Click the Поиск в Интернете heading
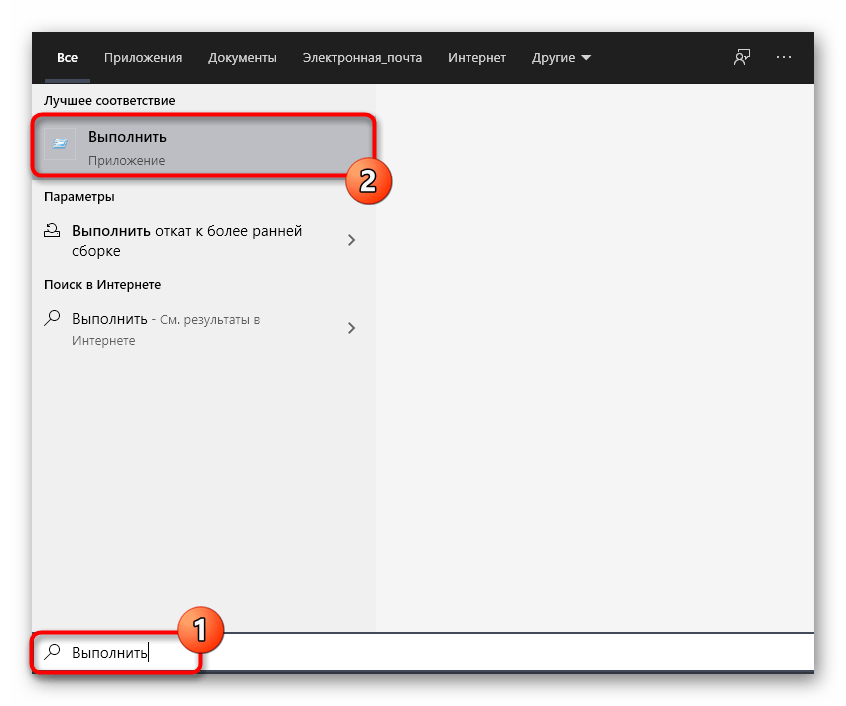The width and height of the screenshot is (846, 706). [103, 284]
